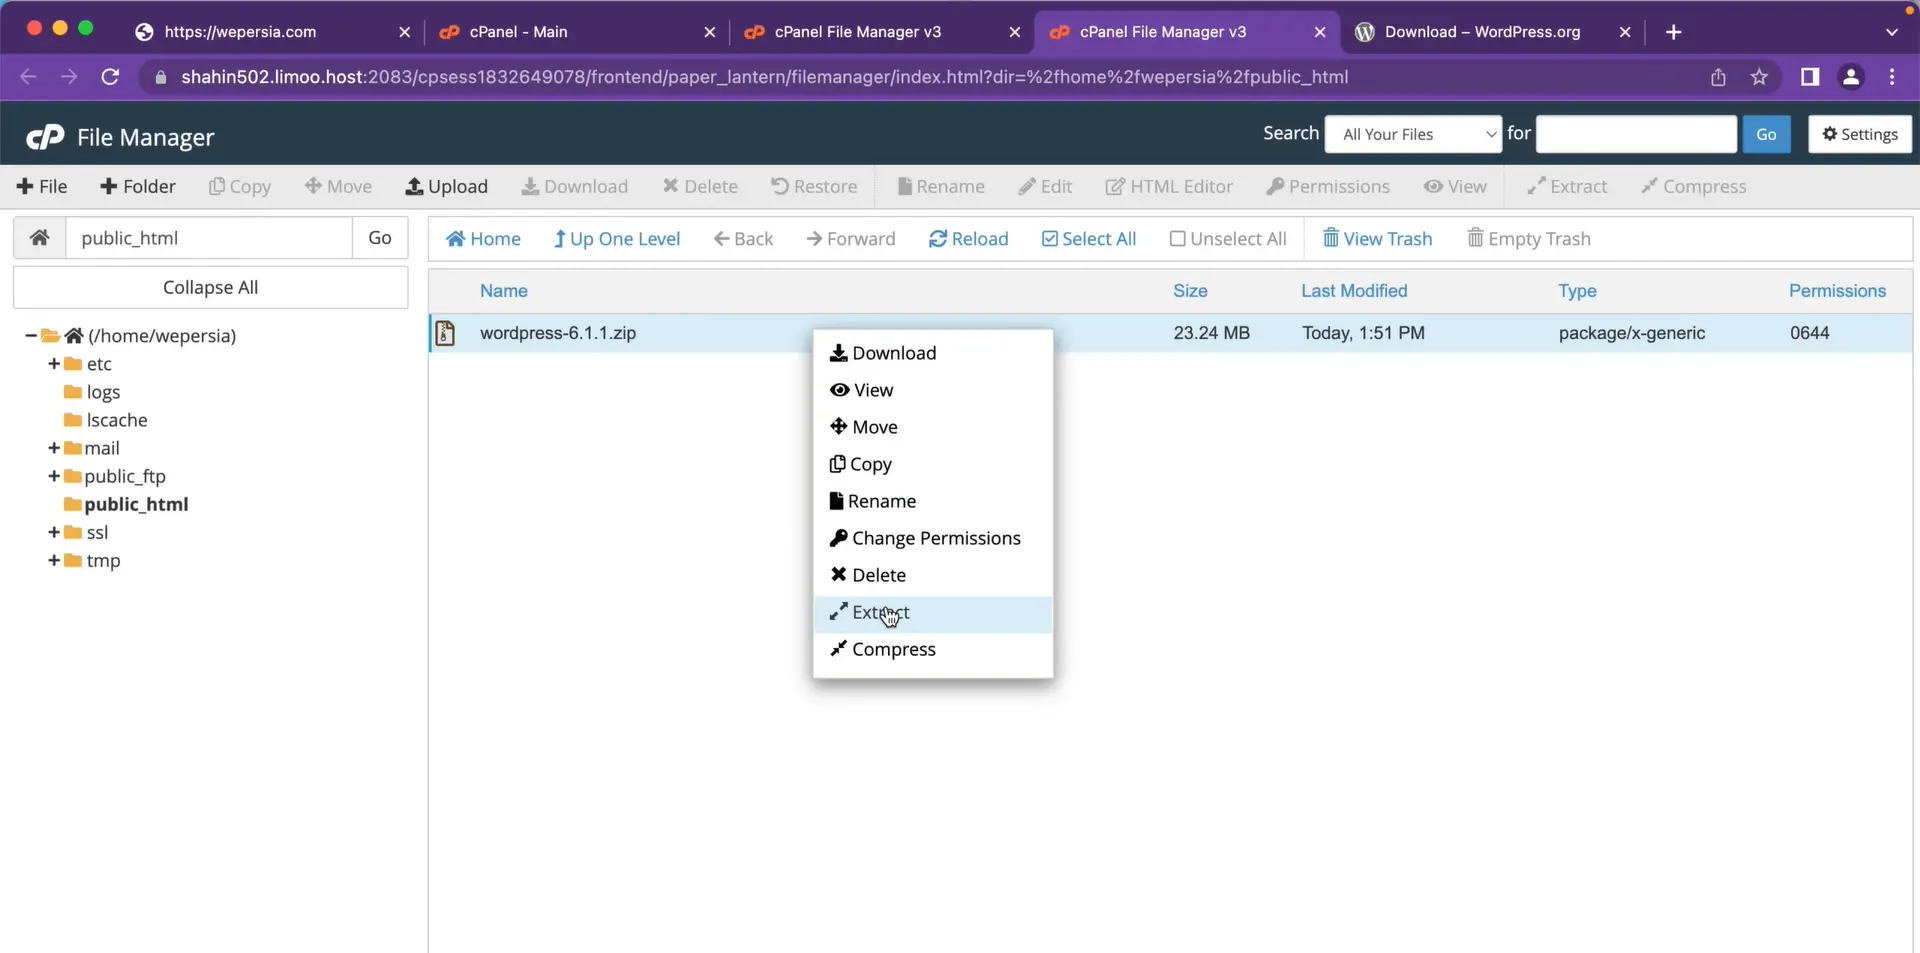Go to Home in file navigation bar
The image size is (1920, 953).
[483, 239]
